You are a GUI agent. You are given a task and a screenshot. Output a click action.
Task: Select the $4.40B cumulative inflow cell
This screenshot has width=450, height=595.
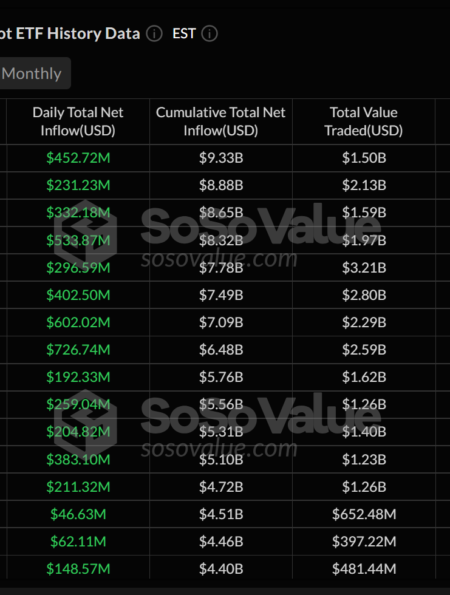(x=221, y=569)
